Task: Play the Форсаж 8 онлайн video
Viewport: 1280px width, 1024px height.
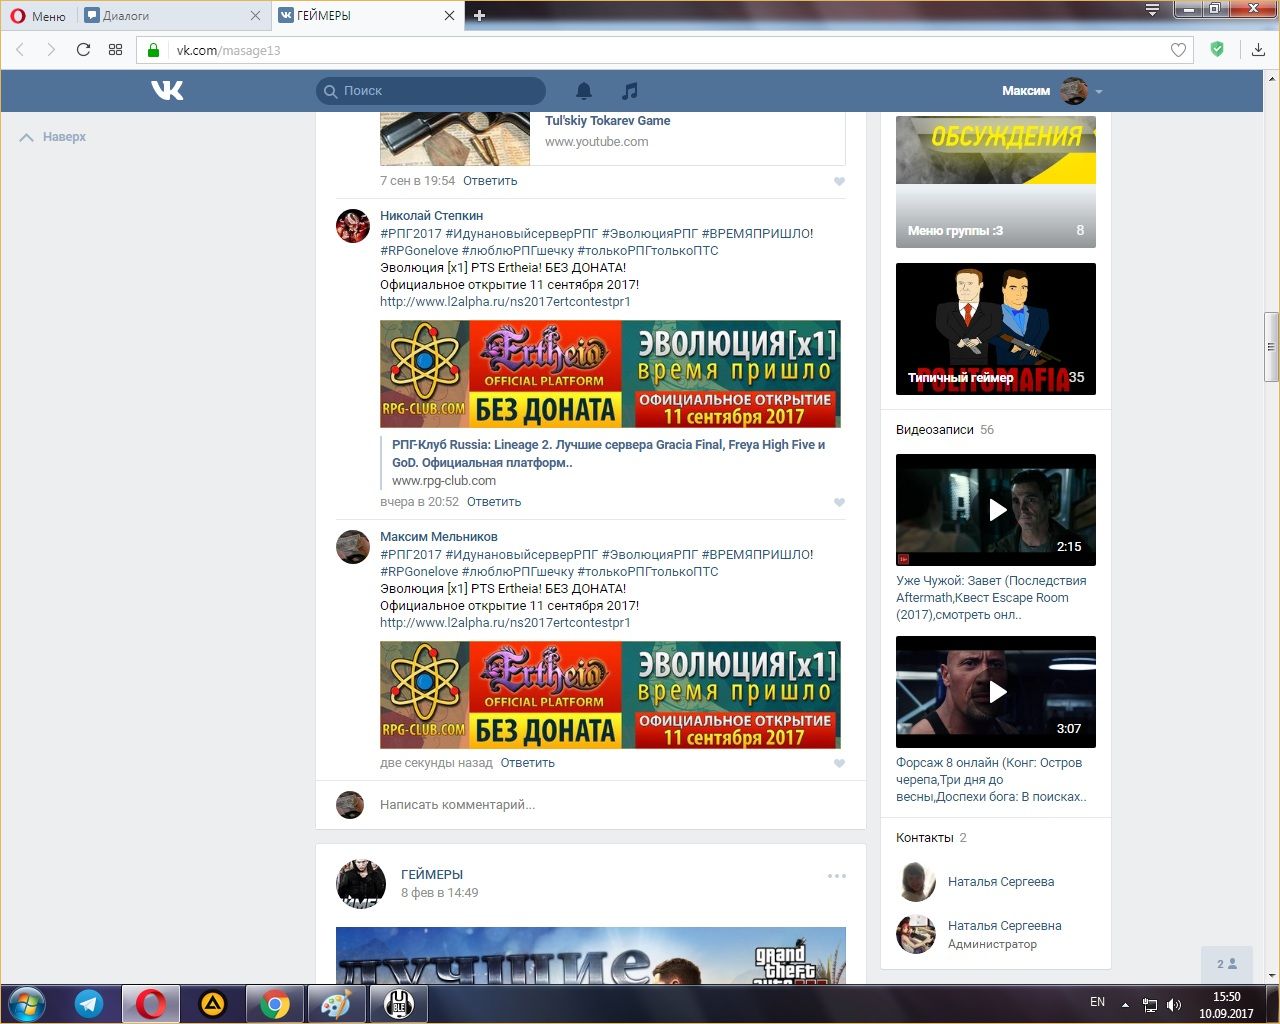Action: click(996, 692)
